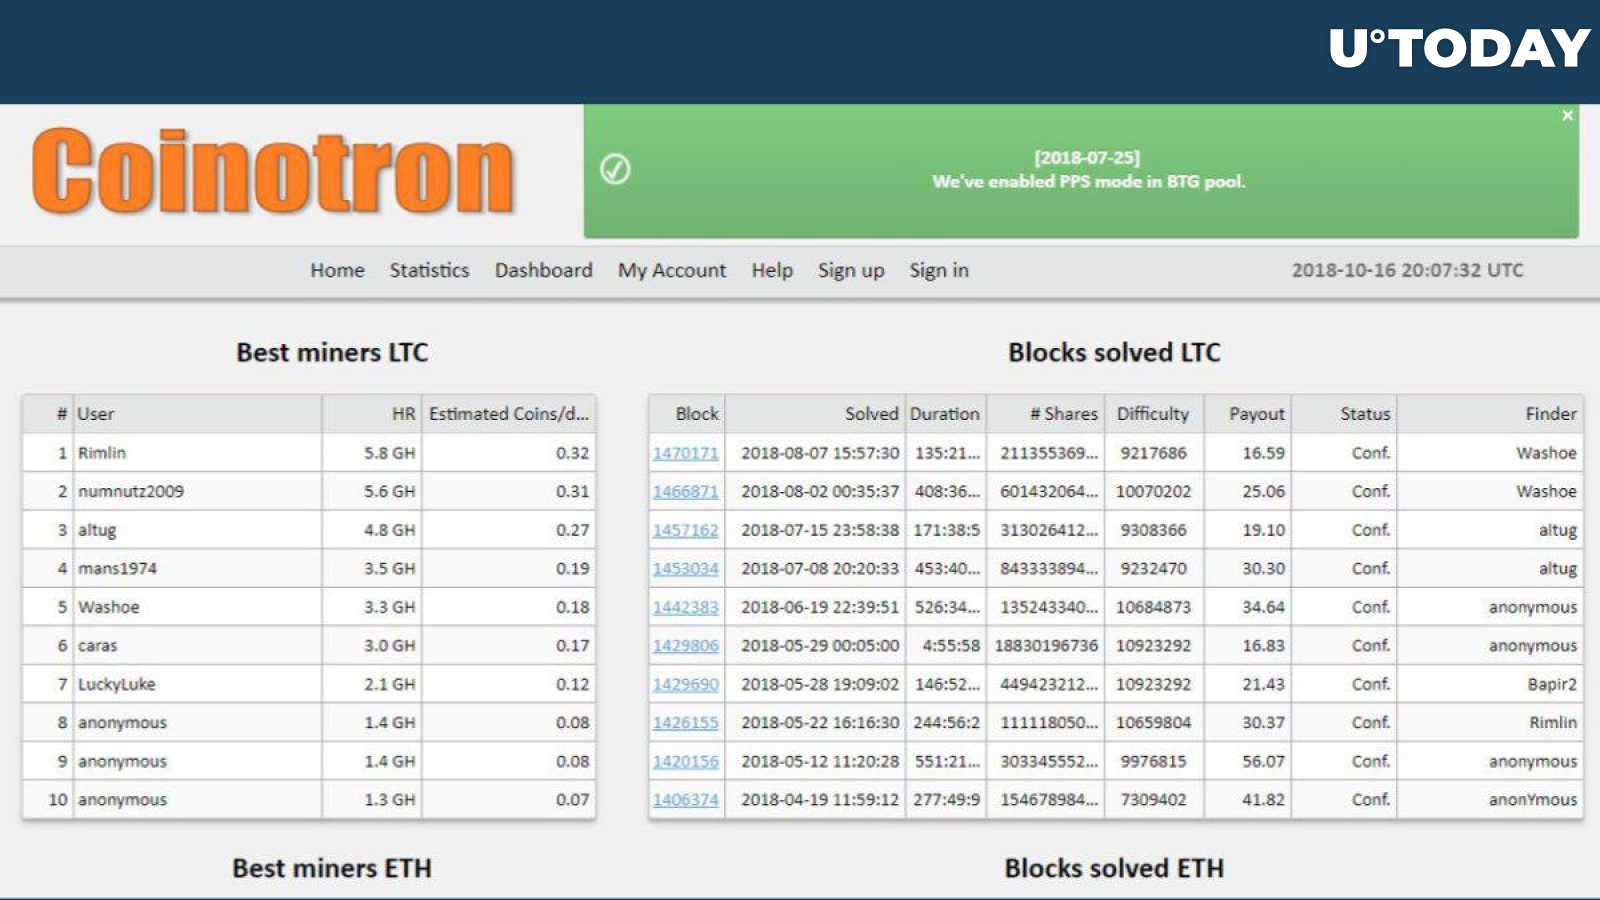Viewport: 1600px width, 900px height.
Task: Click the 'Best miners LTC' heading
Action: [x=332, y=352]
